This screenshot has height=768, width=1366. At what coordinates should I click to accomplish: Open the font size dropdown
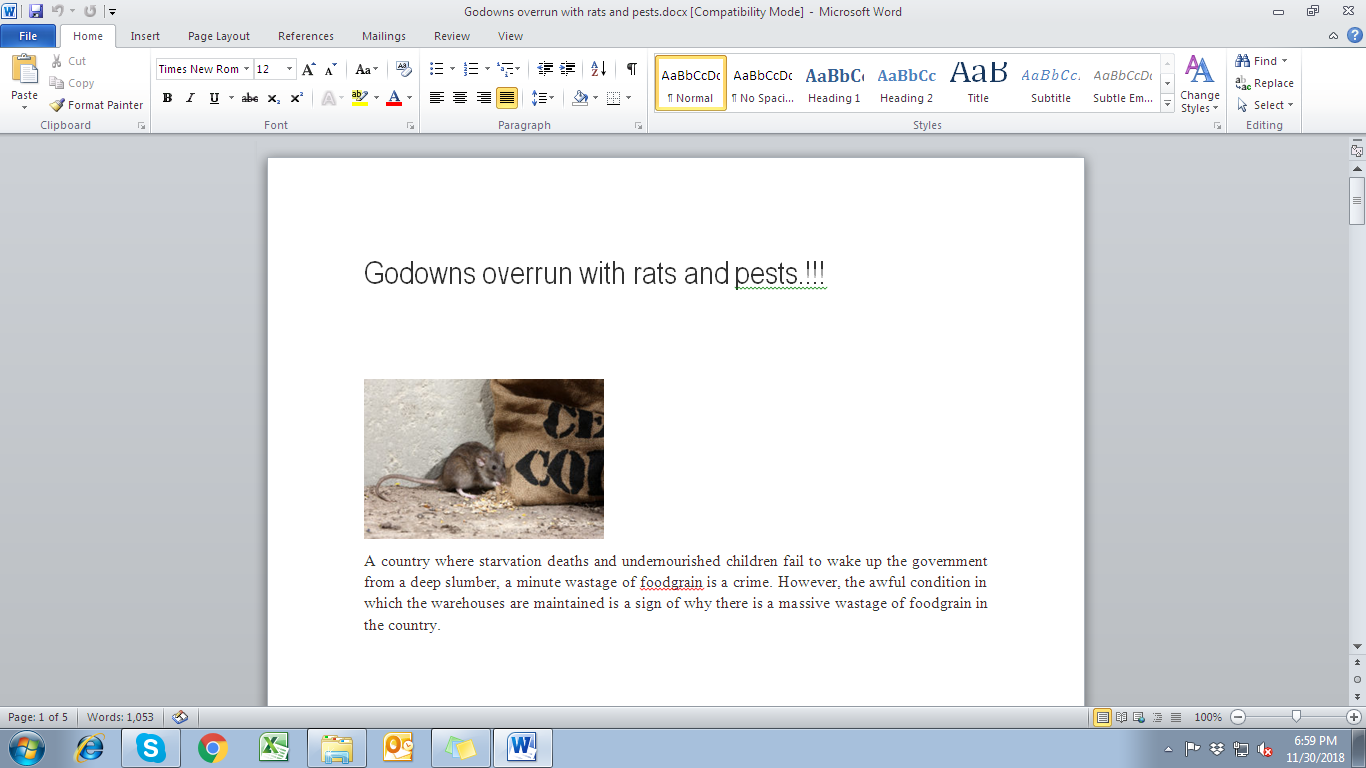click(290, 68)
